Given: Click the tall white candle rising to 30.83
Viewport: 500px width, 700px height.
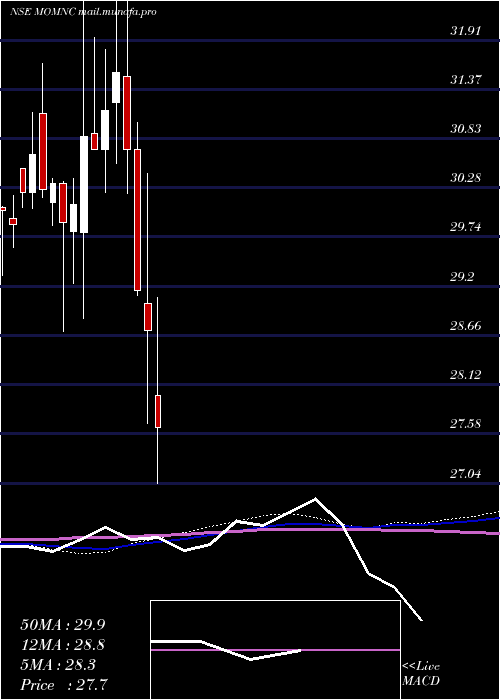Looking at the screenshot, I should [84, 184].
